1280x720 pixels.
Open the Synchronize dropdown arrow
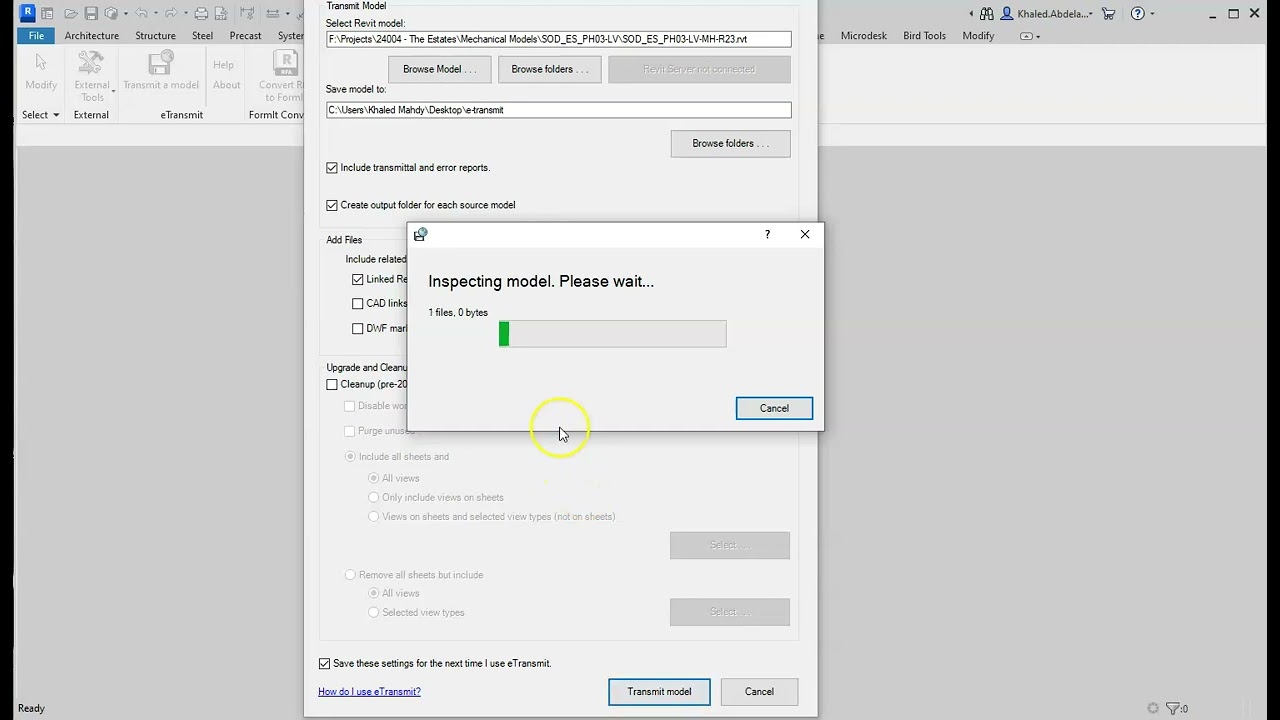(x=125, y=14)
